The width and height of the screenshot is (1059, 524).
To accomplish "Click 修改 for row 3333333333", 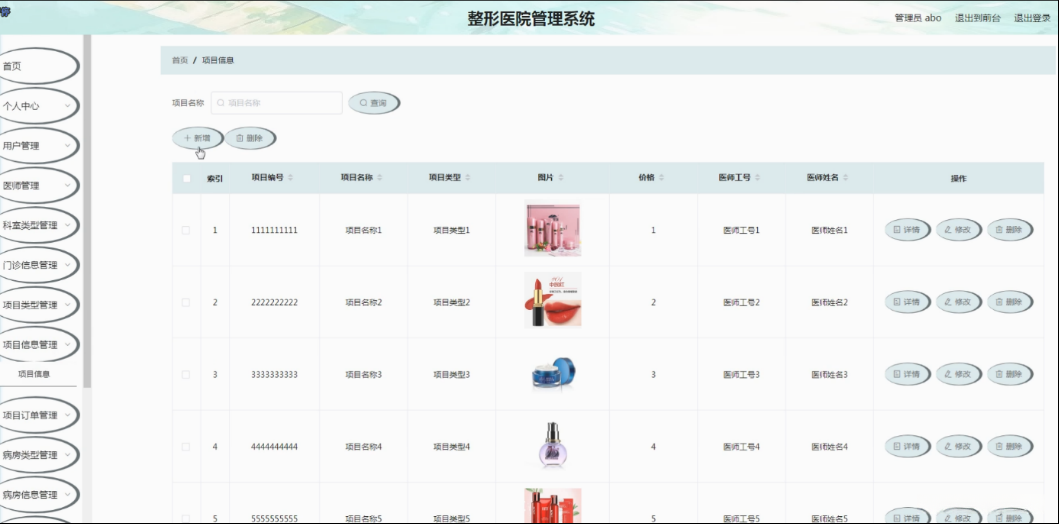I will (958, 374).
